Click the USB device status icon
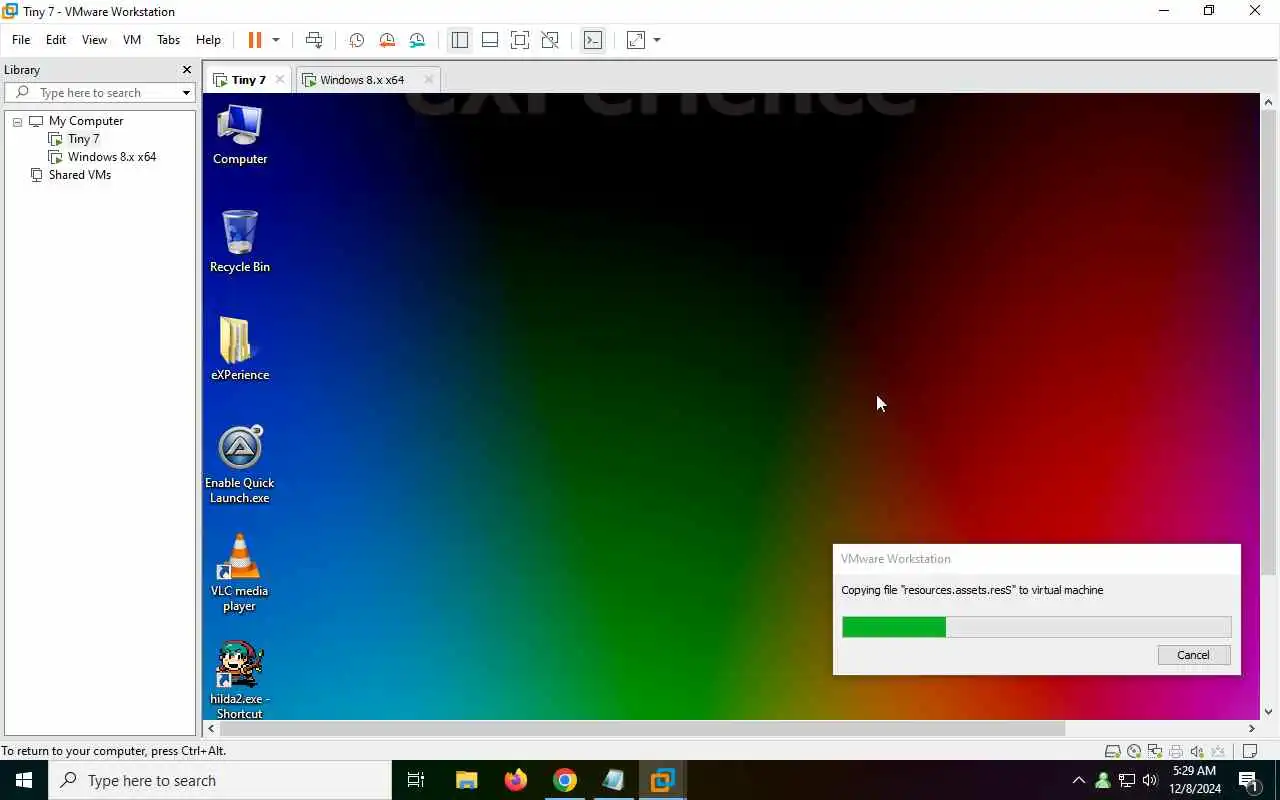The image size is (1280, 800). (1218, 751)
